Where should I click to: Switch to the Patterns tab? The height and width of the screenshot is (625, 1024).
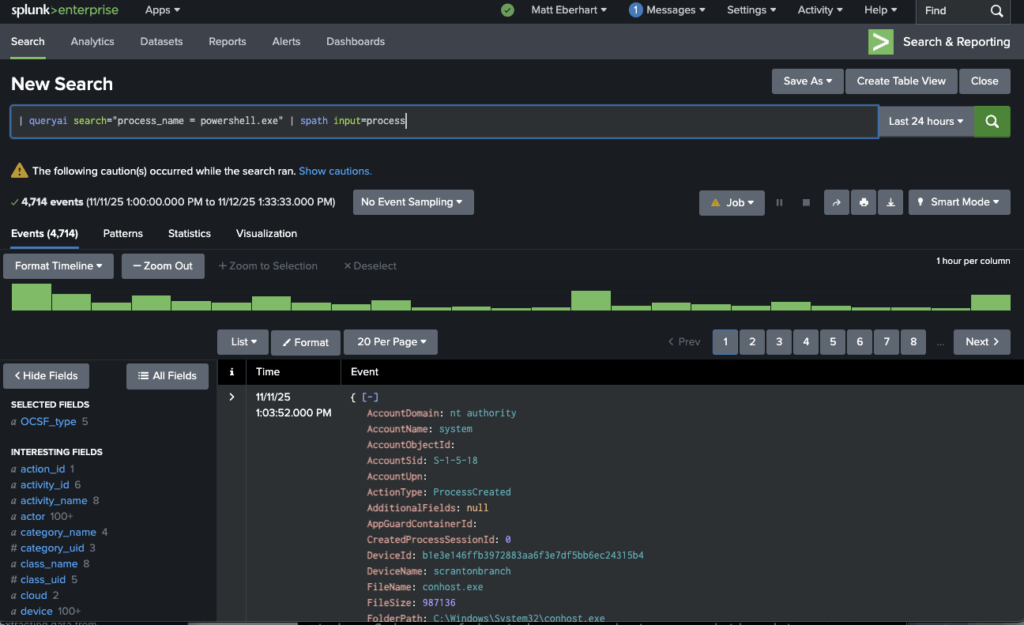[x=123, y=233]
